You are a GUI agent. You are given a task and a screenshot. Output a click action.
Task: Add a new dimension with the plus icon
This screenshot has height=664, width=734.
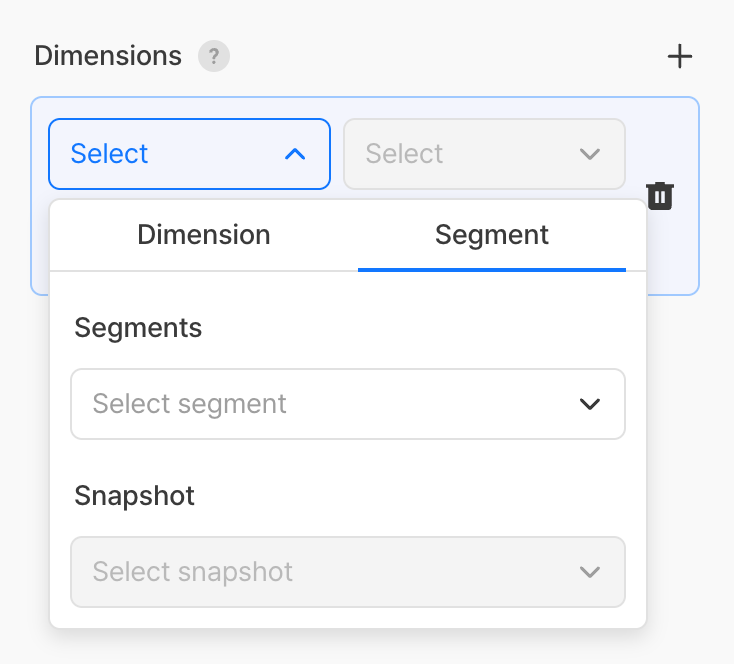coord(680,56)
